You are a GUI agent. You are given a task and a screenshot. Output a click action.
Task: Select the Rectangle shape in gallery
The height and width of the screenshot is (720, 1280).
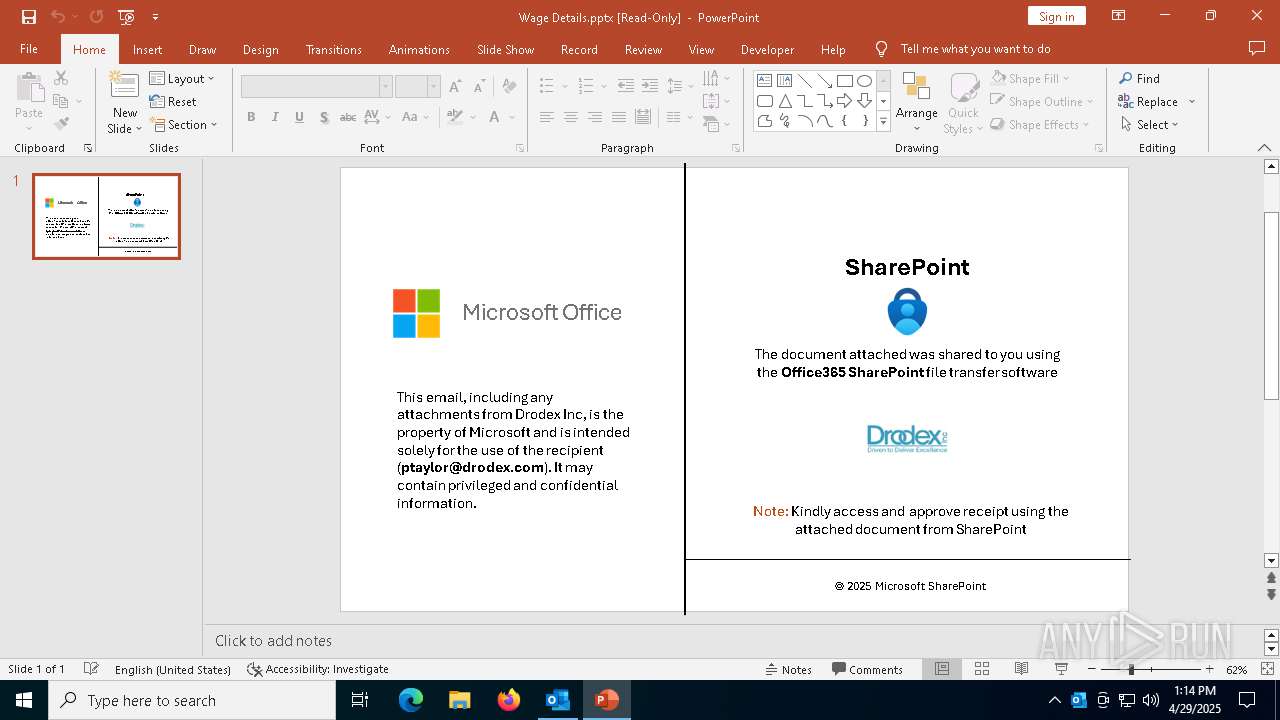tap(845, 81)
